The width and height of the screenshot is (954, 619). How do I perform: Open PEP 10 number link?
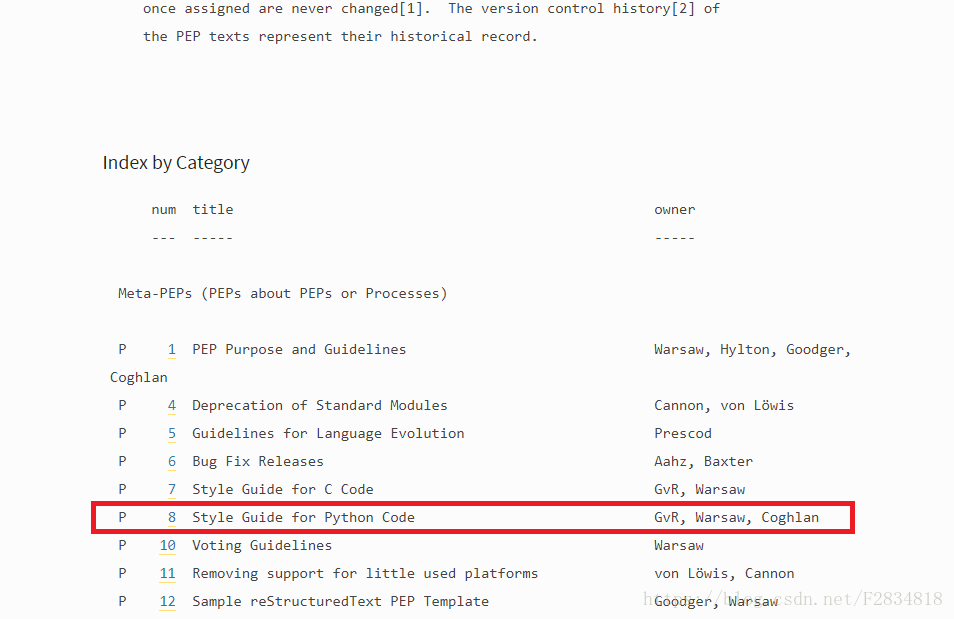(167, 545)
